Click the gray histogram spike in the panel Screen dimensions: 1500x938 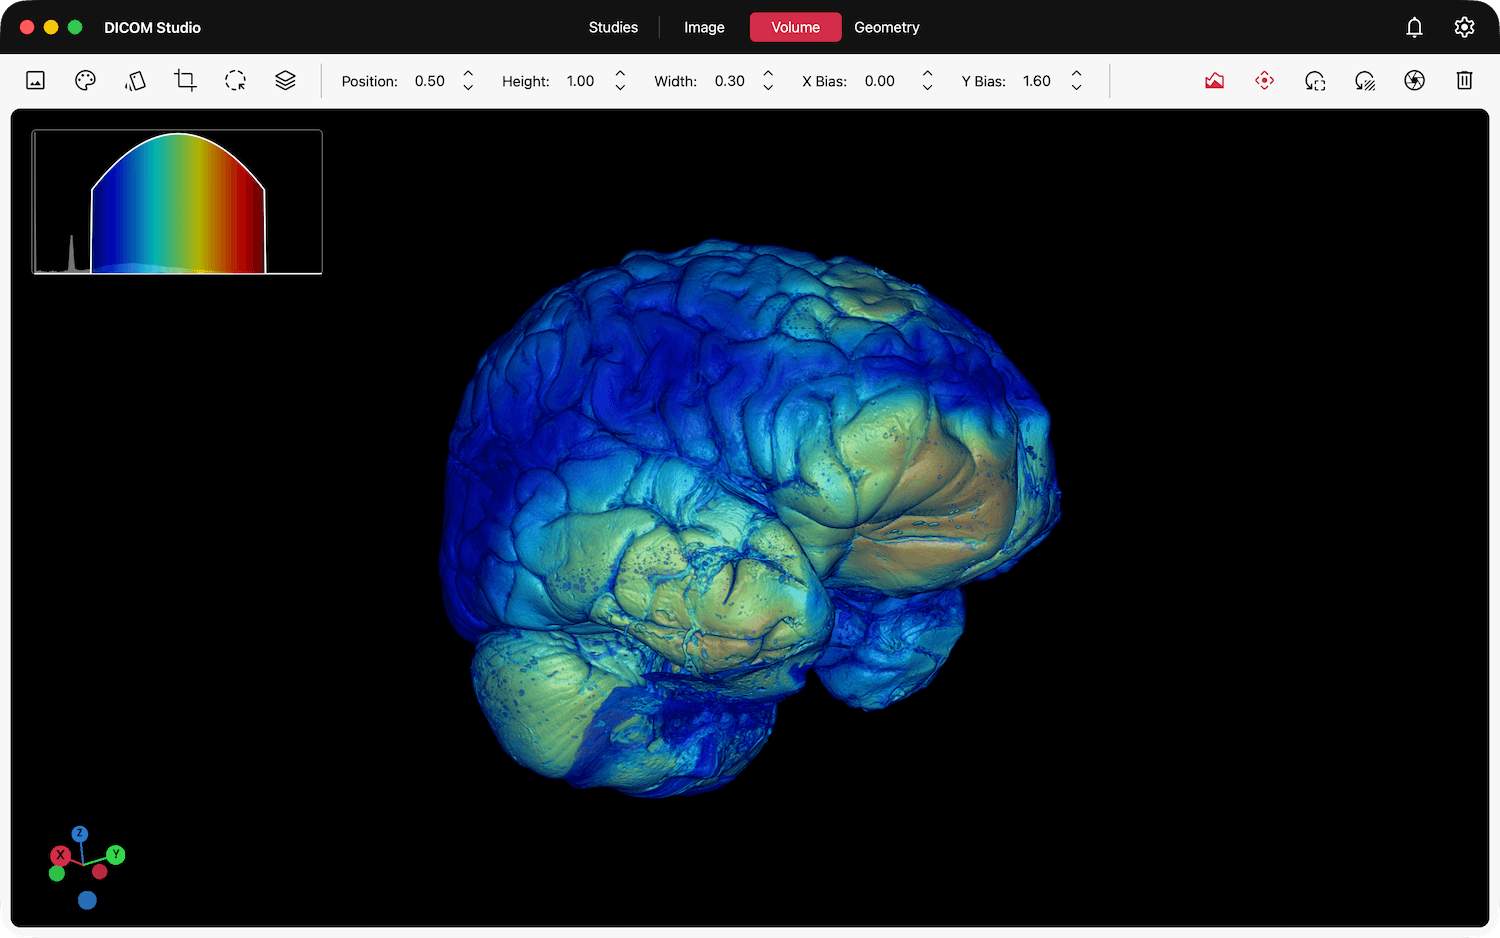coord(71,253)
